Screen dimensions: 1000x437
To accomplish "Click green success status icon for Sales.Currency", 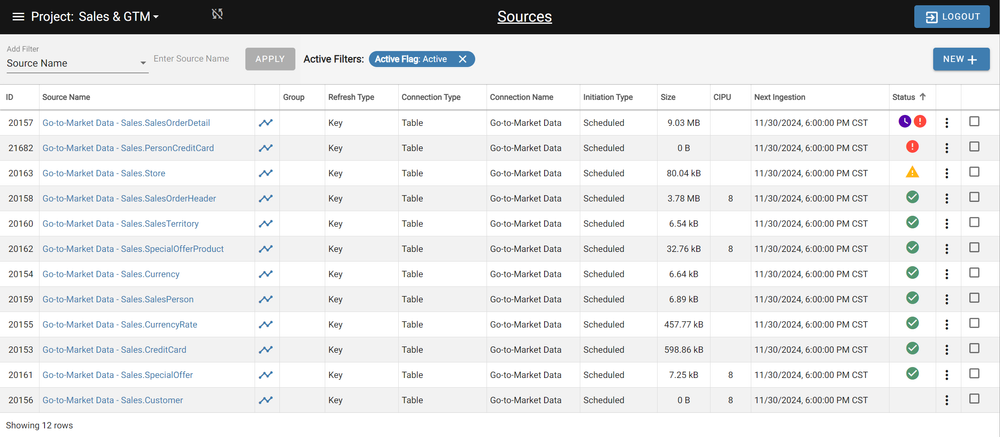I will (x=913, y=272).
